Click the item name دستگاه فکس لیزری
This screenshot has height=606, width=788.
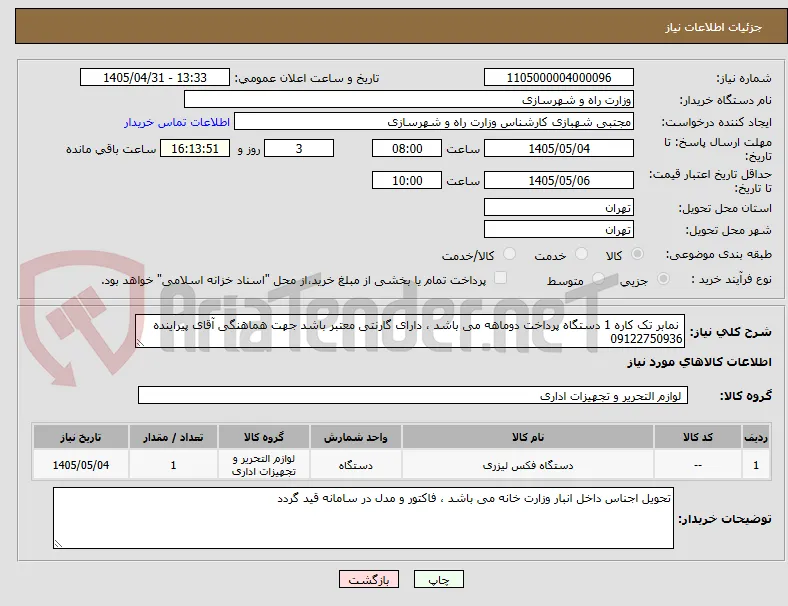click(x=528, y=465)
